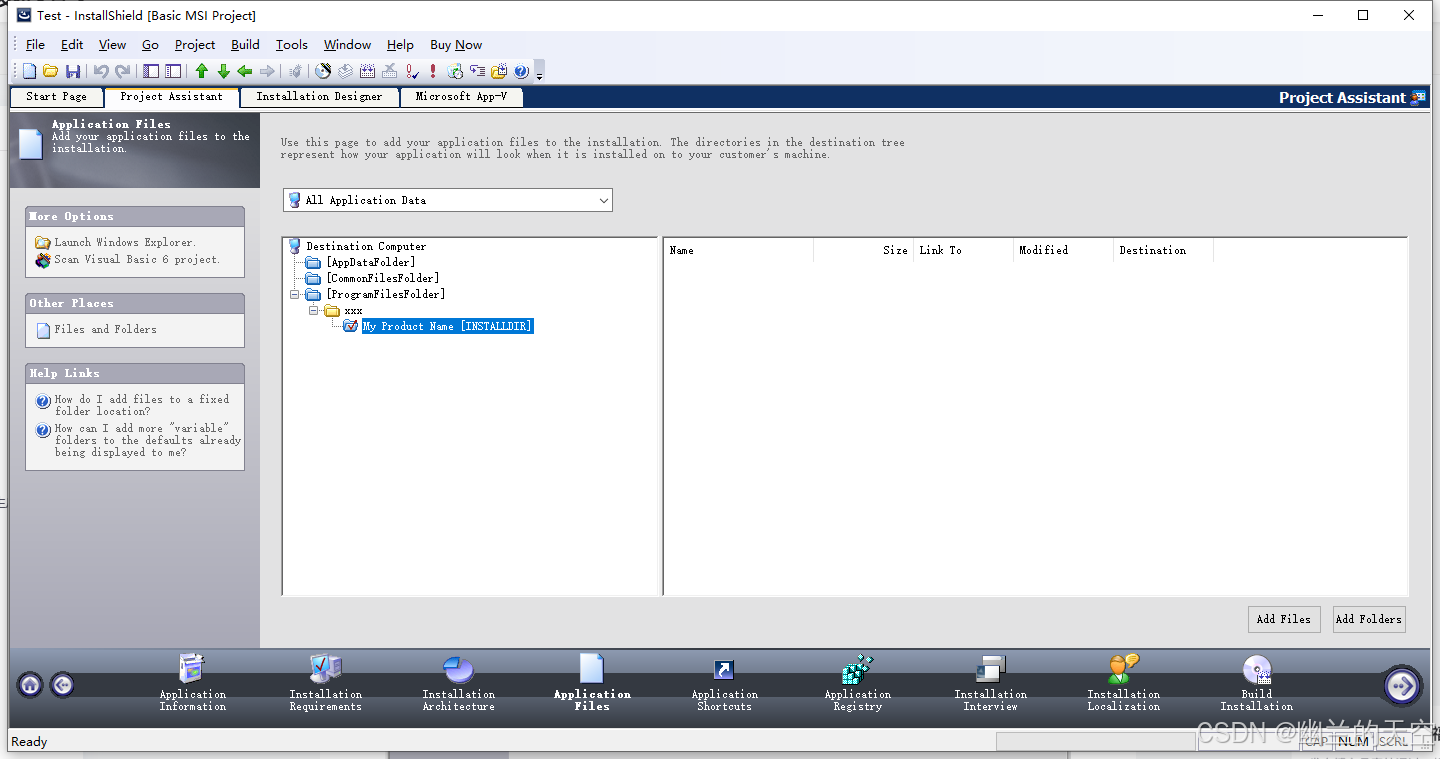Open Installation Interview page icon

[990, 669]
